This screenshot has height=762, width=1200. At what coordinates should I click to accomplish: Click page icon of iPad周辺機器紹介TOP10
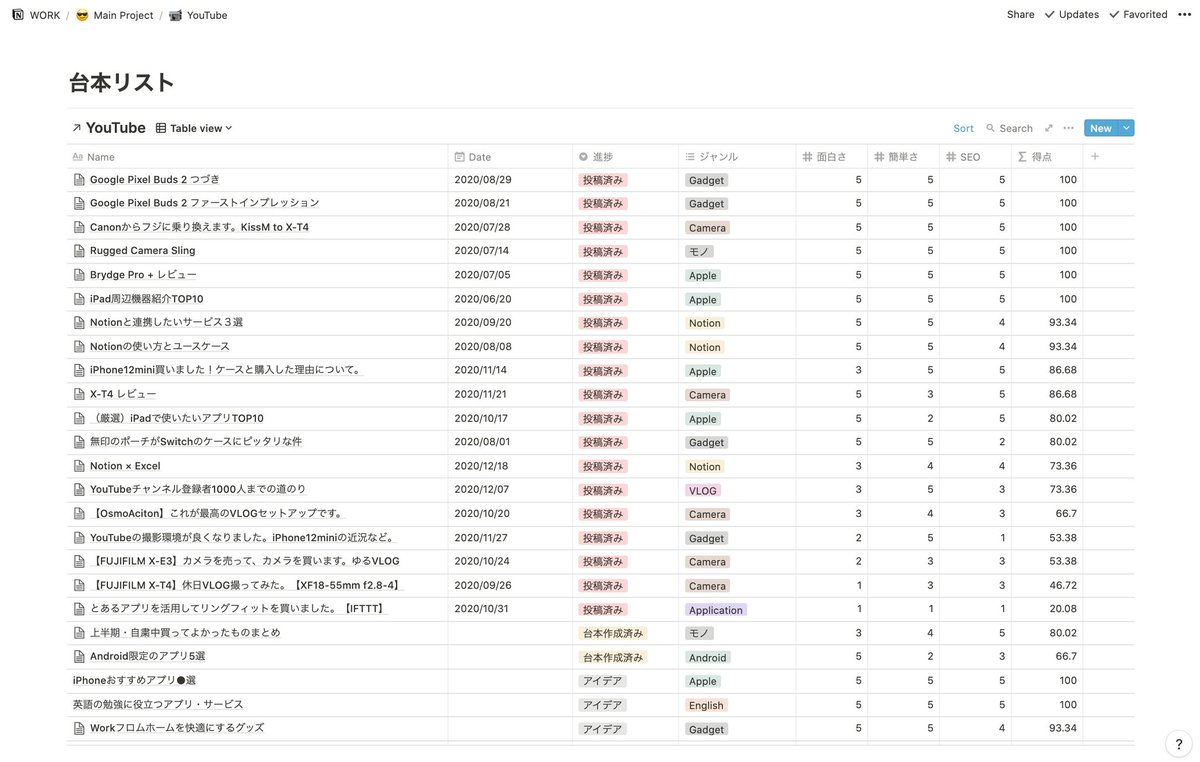(80, 299)
